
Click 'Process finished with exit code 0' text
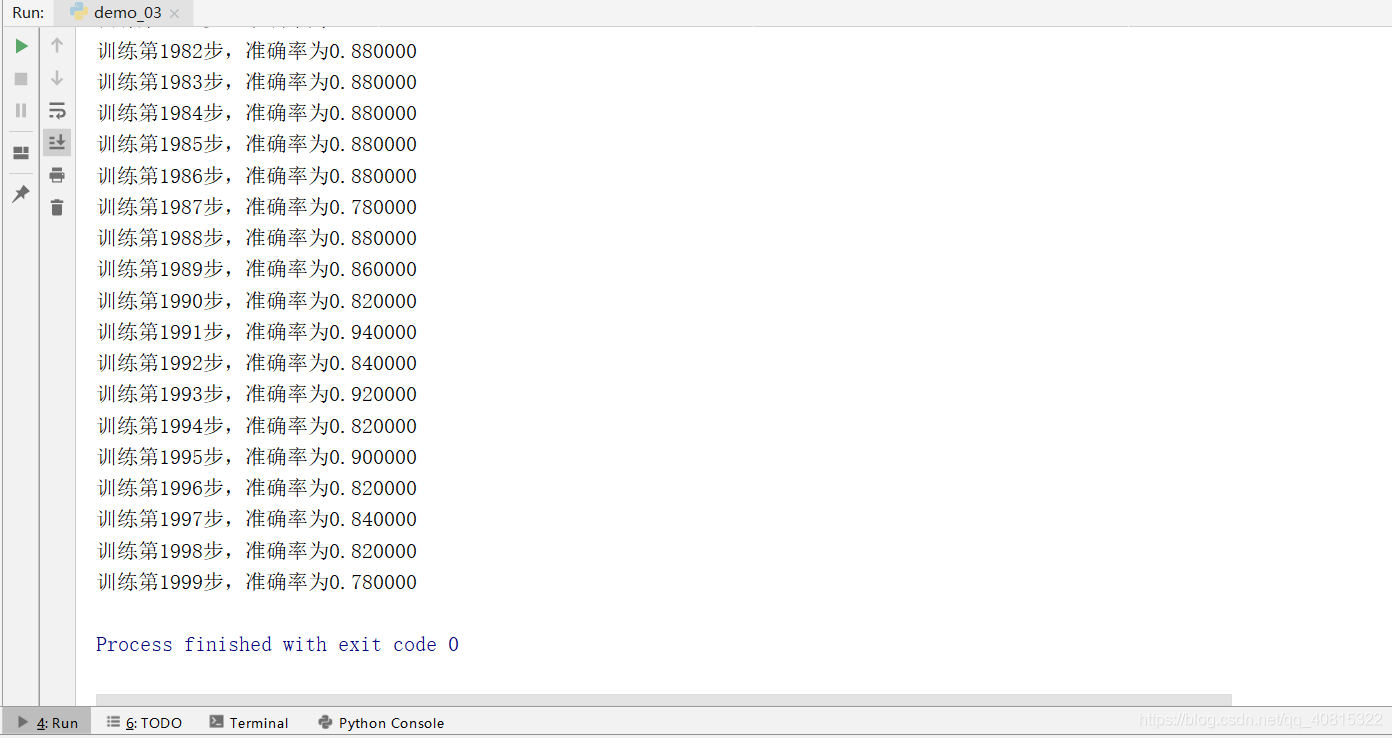click(277, 645)
